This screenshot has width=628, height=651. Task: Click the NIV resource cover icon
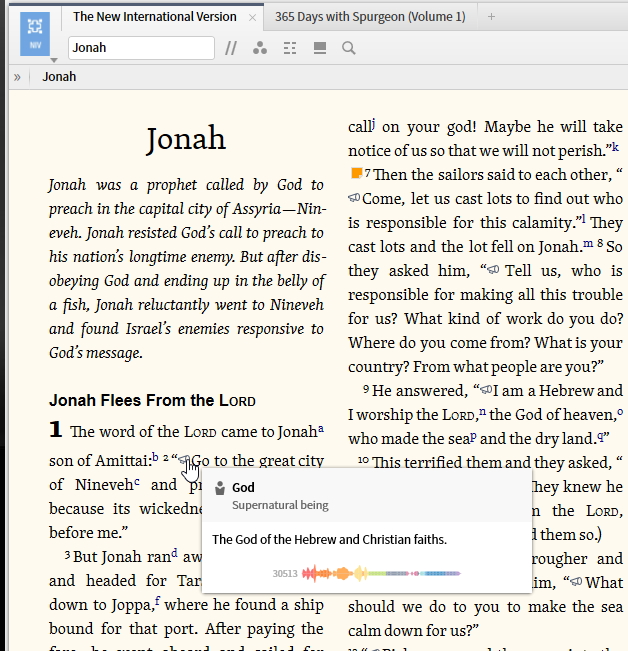click(x=35, y=34)
